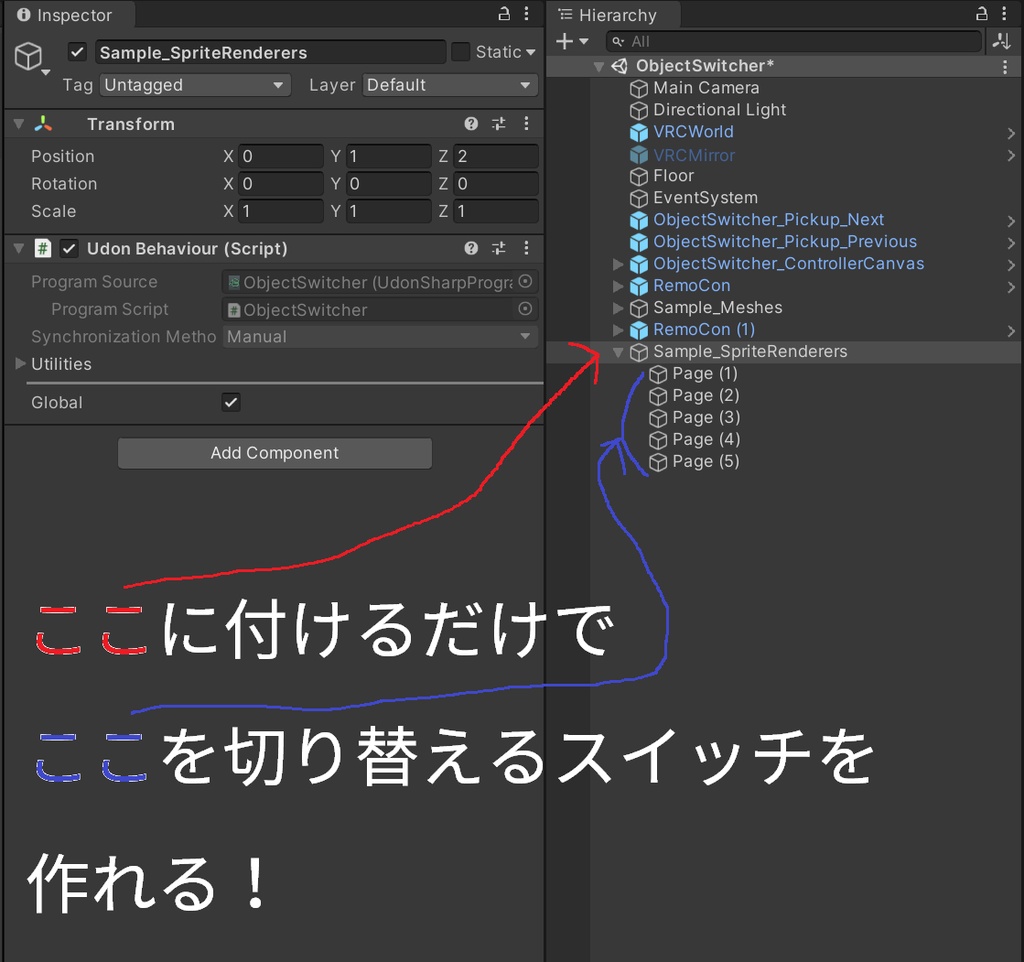Screen dimensions: 1024x962
Task: Enable the Static checkbox
Action: click(x=461, y=51)
